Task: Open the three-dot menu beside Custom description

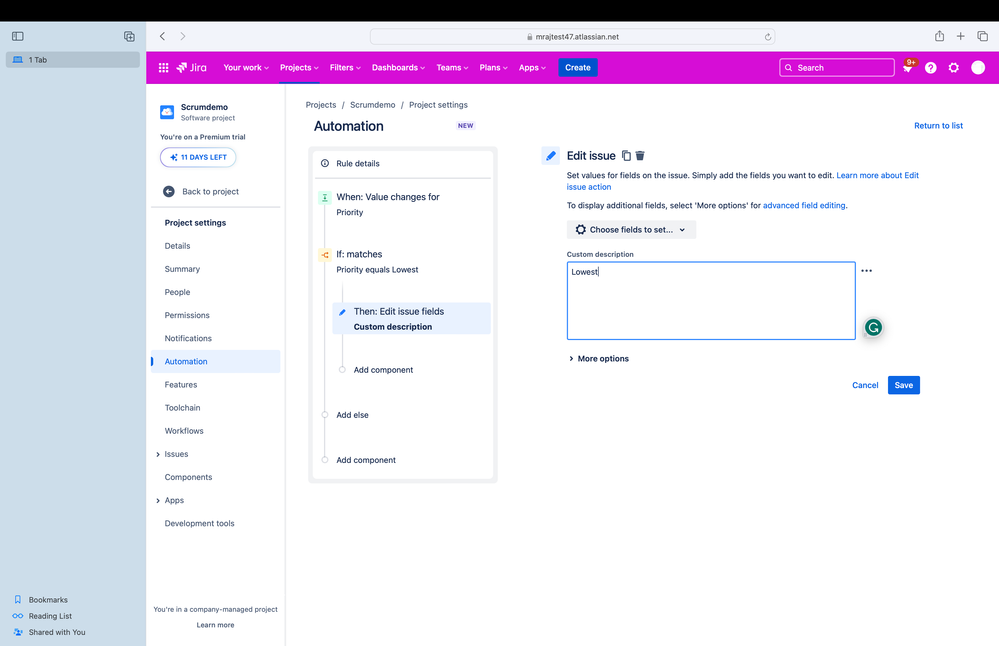Action: 866,271
